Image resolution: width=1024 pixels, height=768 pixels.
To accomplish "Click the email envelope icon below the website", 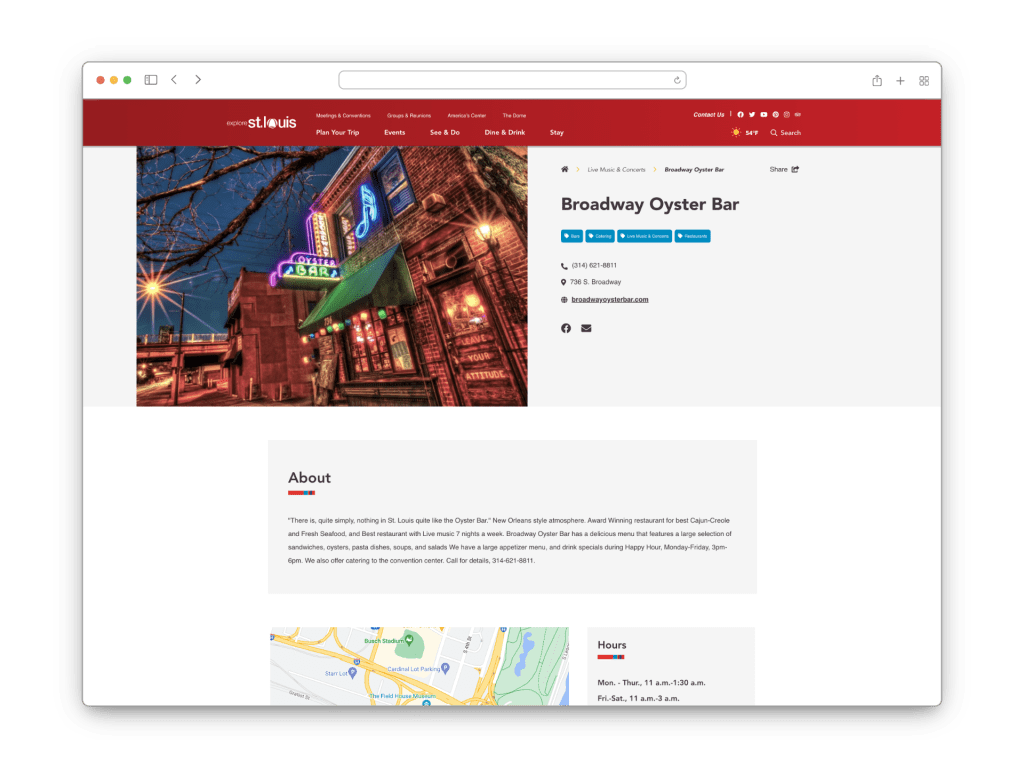I will tap(586, 328).
